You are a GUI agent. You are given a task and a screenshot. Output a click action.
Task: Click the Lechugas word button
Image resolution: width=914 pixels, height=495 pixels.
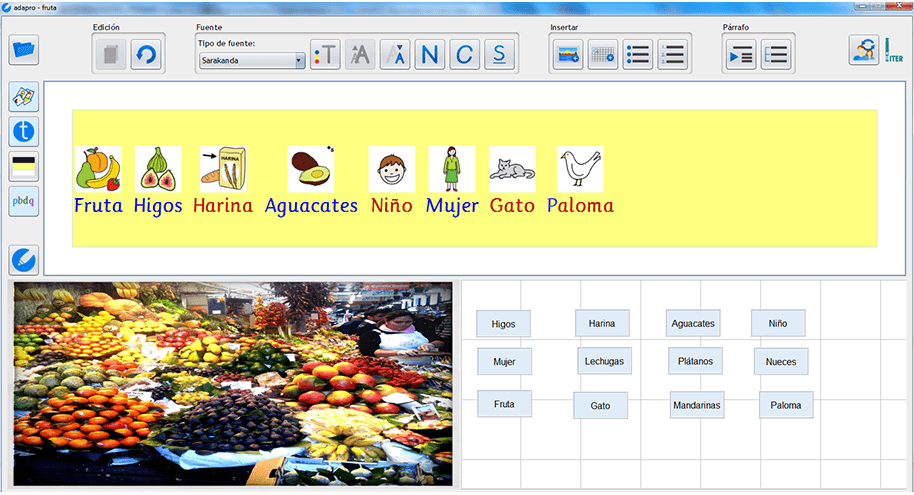tap(604, 361)
